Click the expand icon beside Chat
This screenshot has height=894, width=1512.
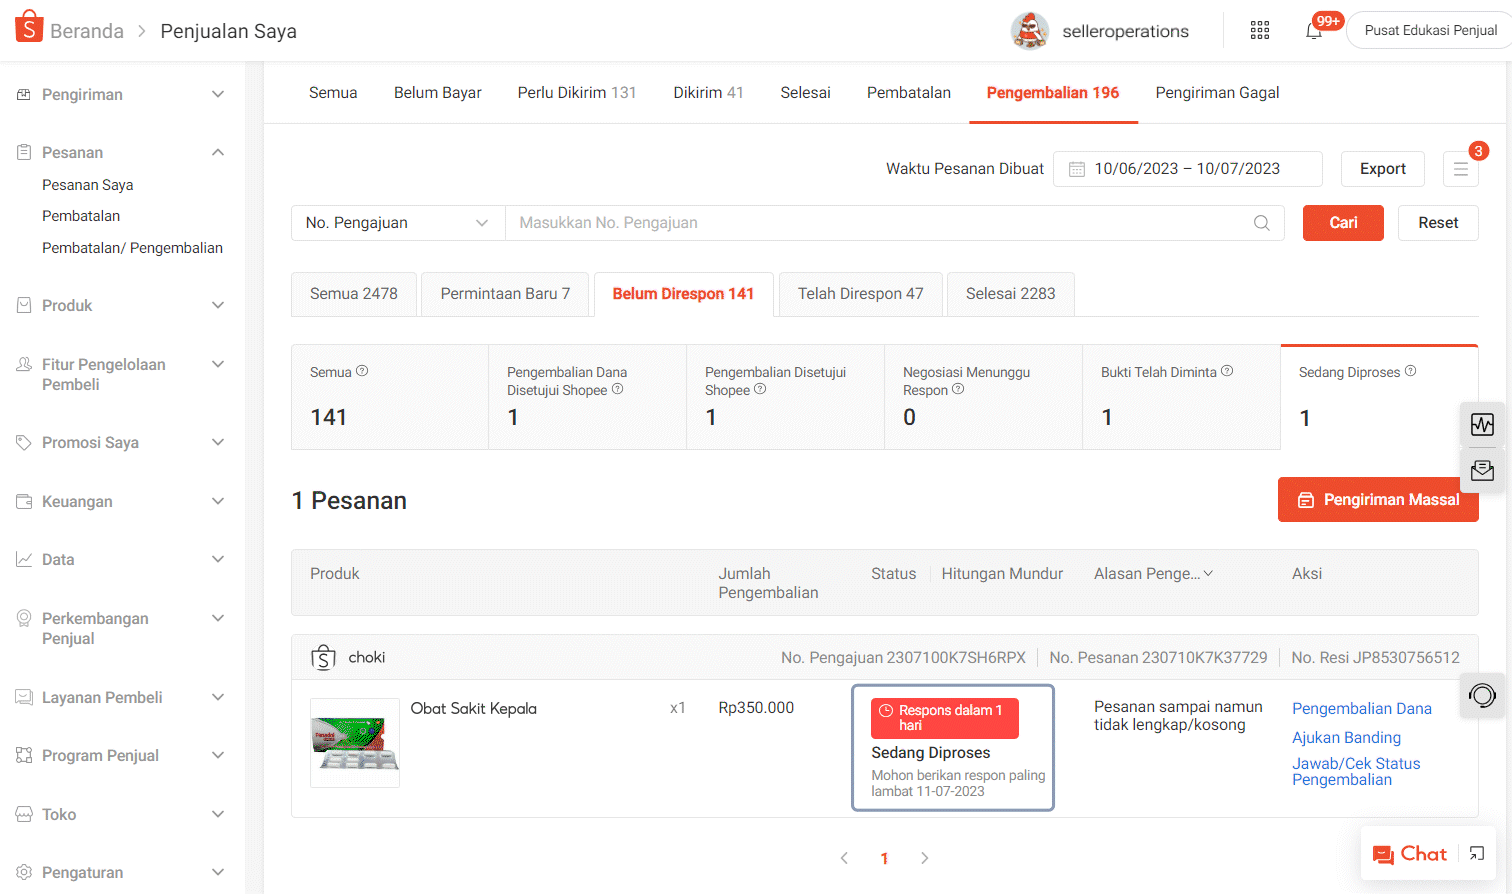1478,854
